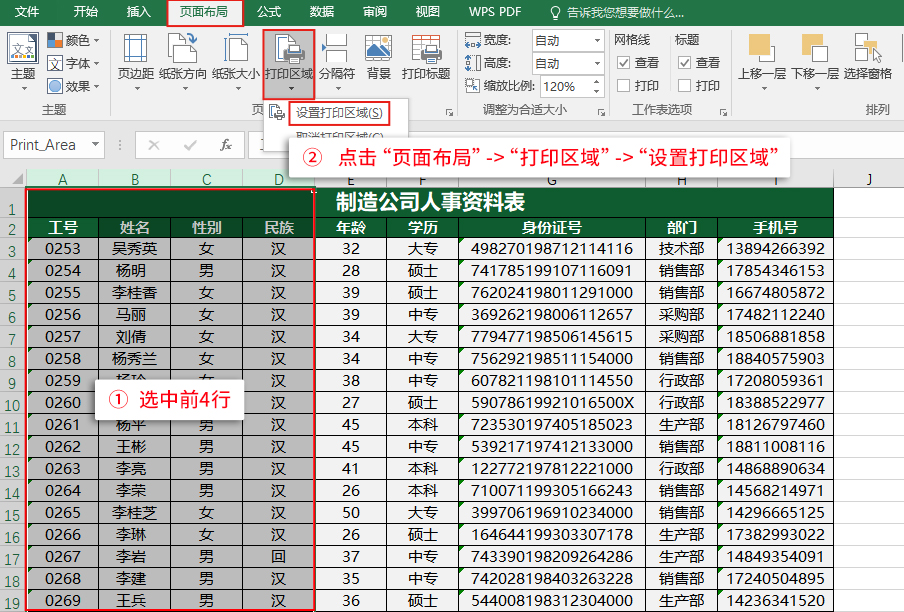The image size is (904, 612).
Task: Open the 效果 theme effects menu
Action: point(73,86)
